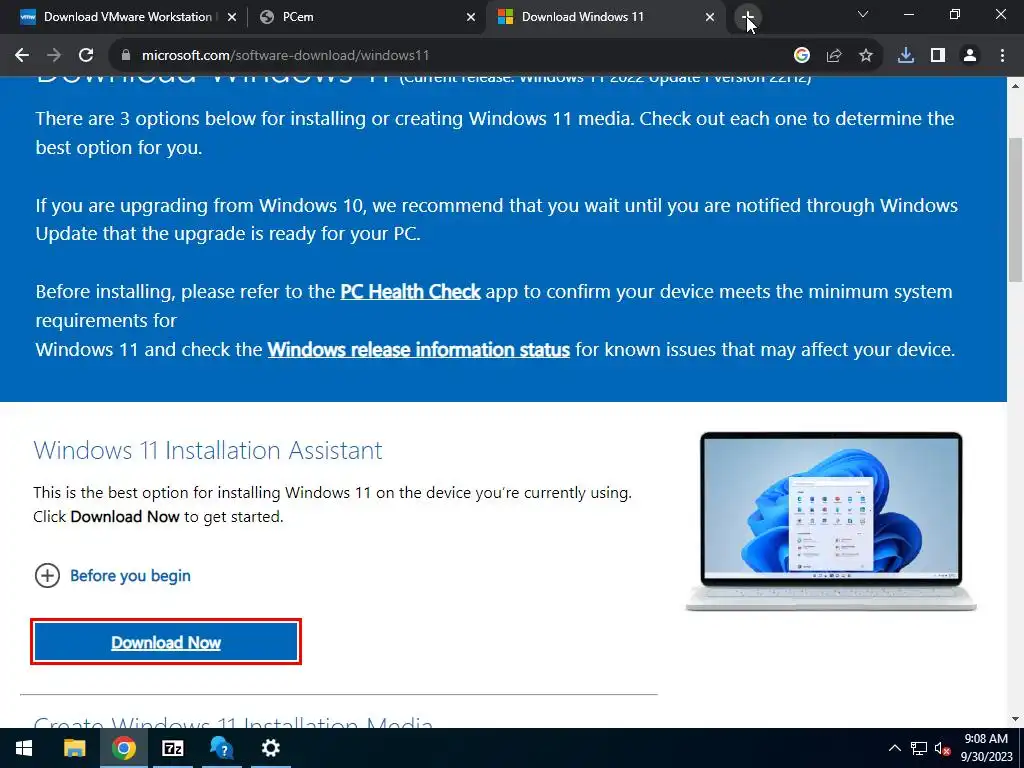
Task: Show hidden system tray icons
Action: [x=895, y=748]
